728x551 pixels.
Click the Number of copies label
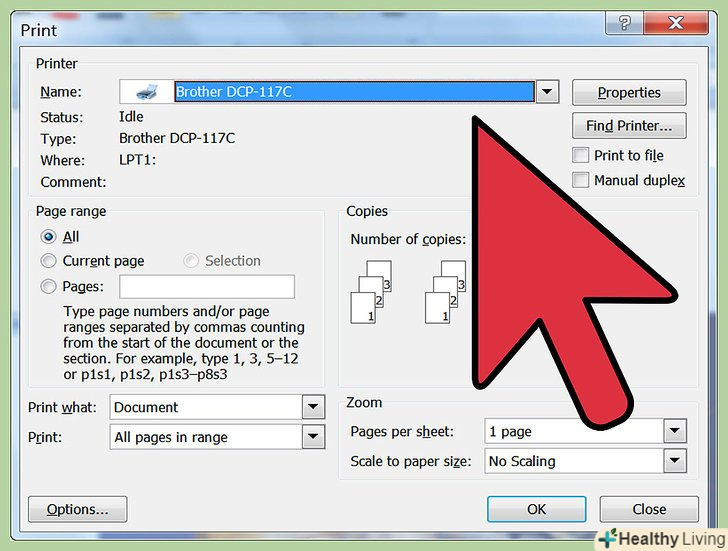408,240
